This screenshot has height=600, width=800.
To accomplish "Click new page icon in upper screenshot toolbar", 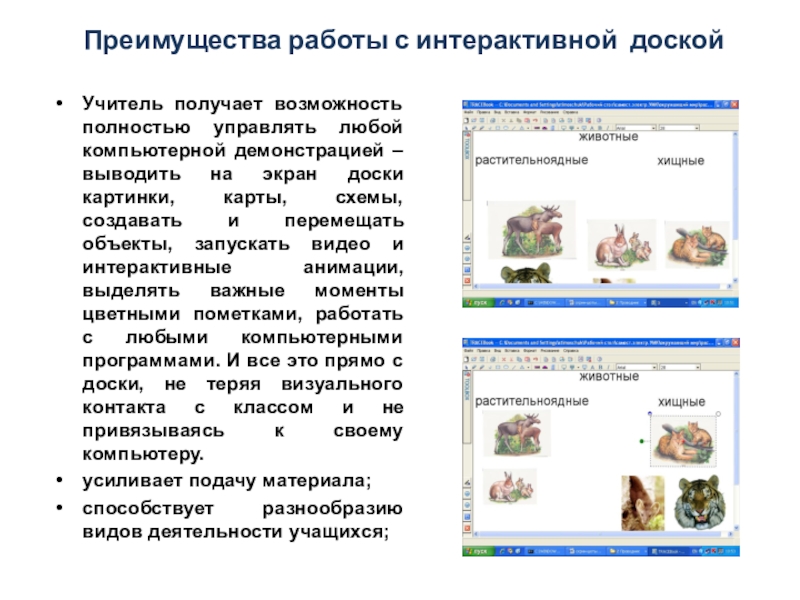I will pos(466,120).
